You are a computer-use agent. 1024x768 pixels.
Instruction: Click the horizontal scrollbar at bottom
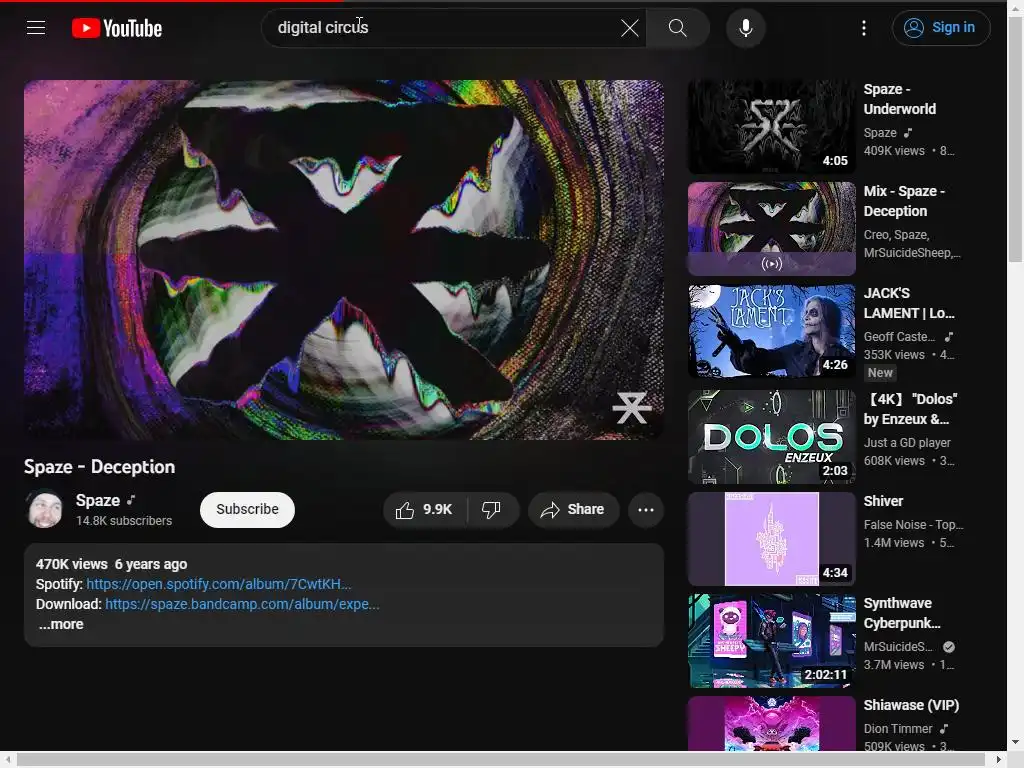pyautogui.click(x=501, y=760)
